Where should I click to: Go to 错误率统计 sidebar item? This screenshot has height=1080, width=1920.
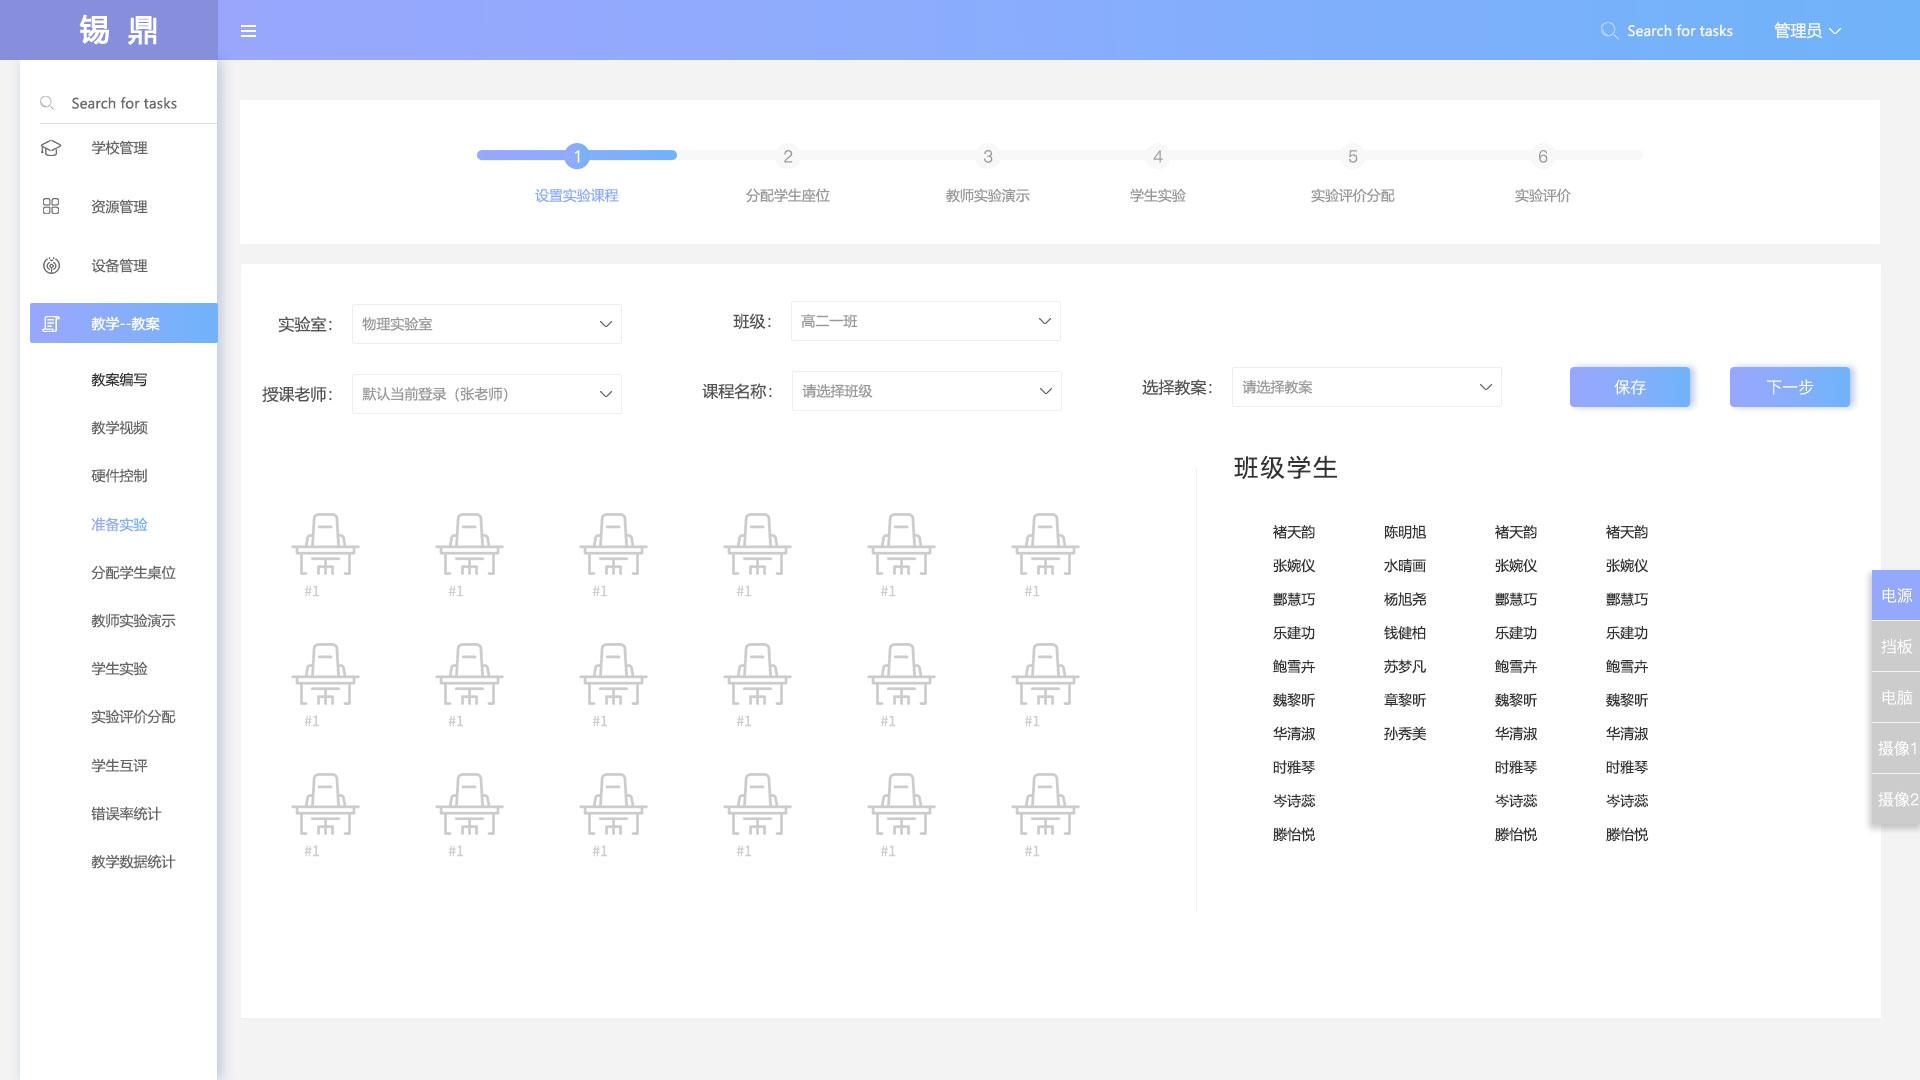(x=126, y=814)
